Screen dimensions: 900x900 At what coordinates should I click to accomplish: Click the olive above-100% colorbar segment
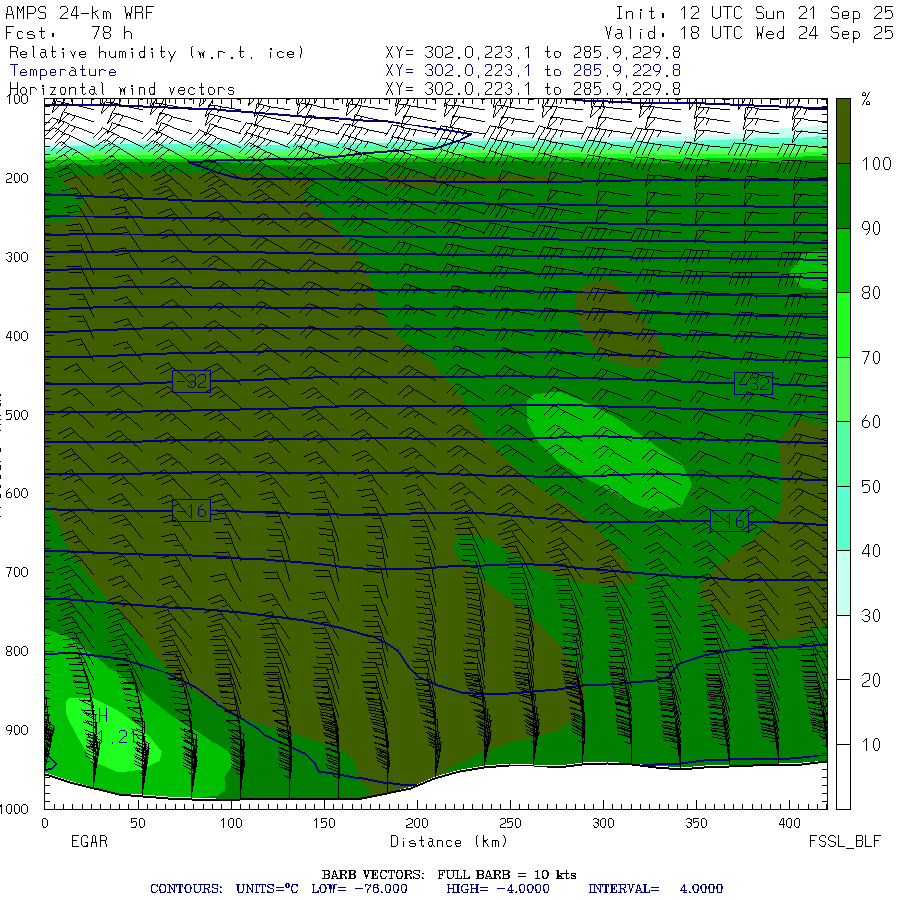click(843, 131)
